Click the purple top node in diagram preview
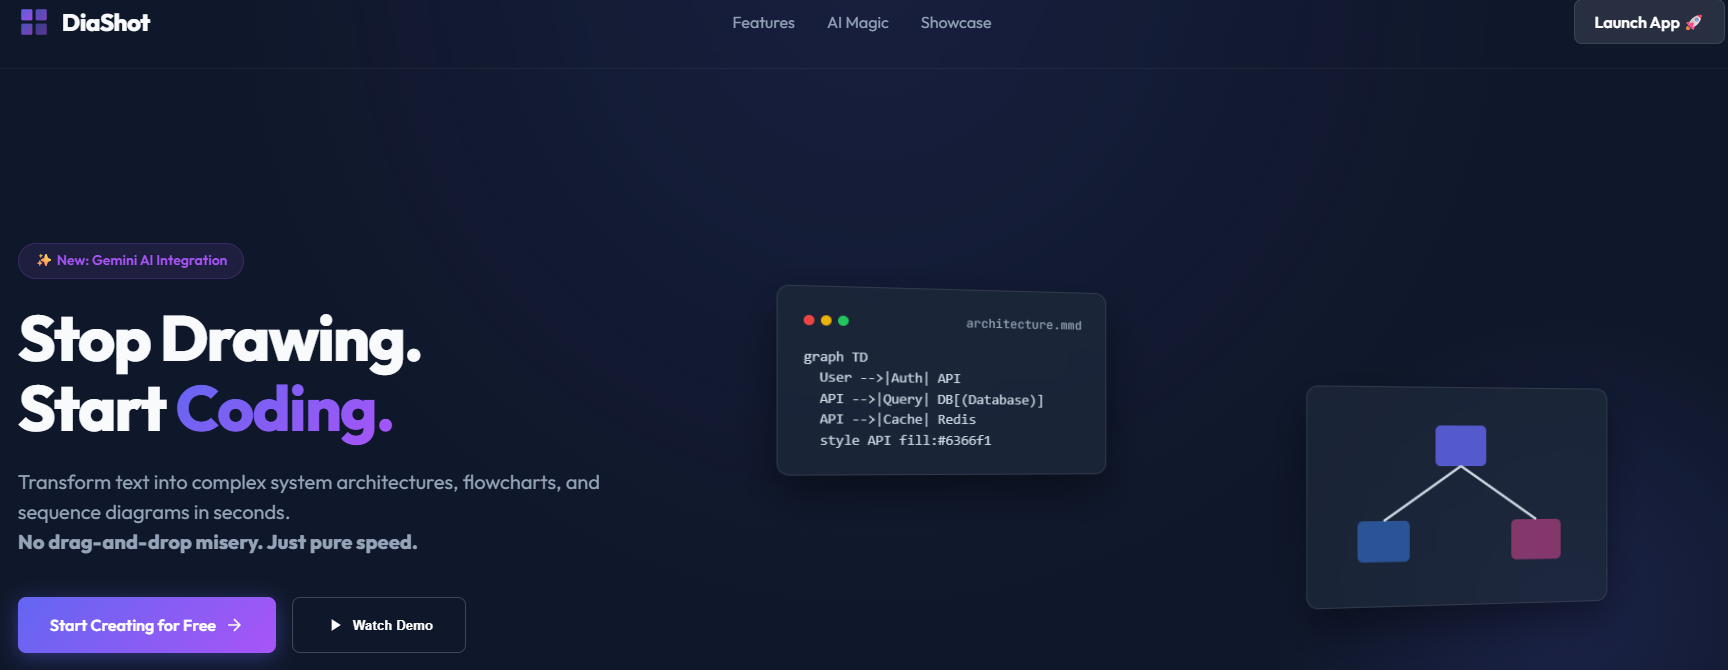 tap(1461, 446)
